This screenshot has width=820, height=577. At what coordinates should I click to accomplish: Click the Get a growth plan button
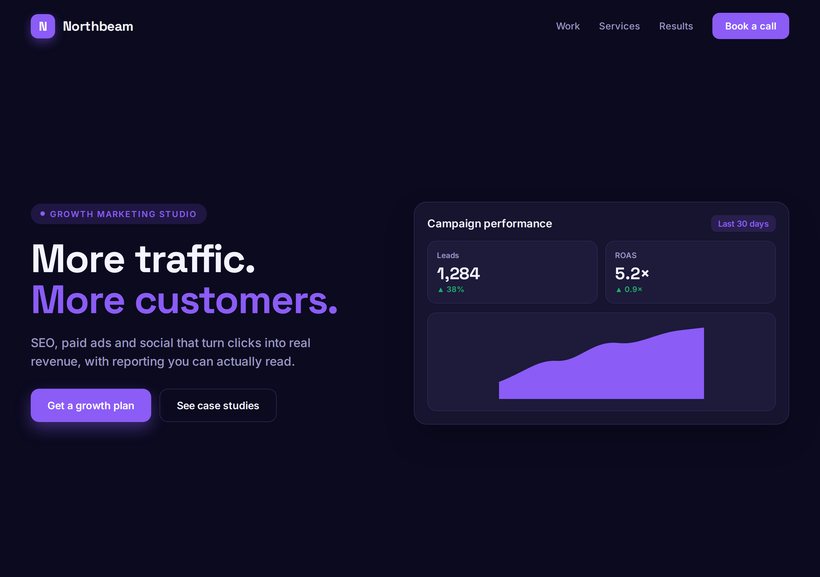click(x=91, y=405)
